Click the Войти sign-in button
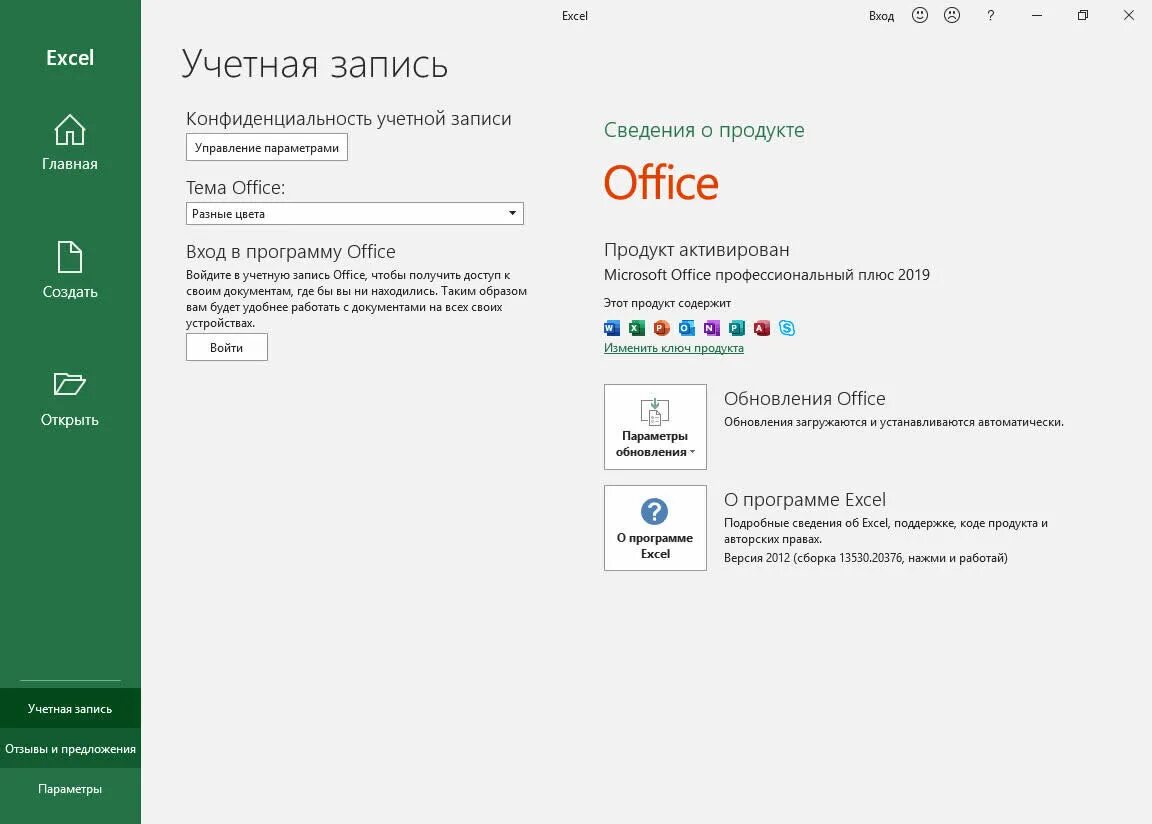The height and width of the screenshot is (824, 1152). coord(226,347)
